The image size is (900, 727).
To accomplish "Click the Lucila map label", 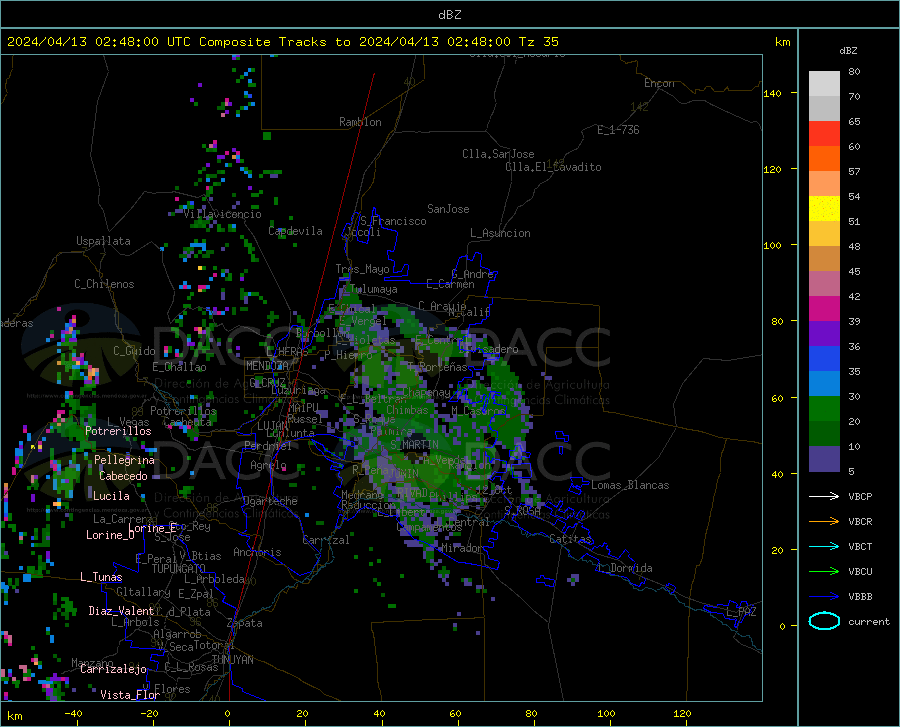I will coord(111,496).
